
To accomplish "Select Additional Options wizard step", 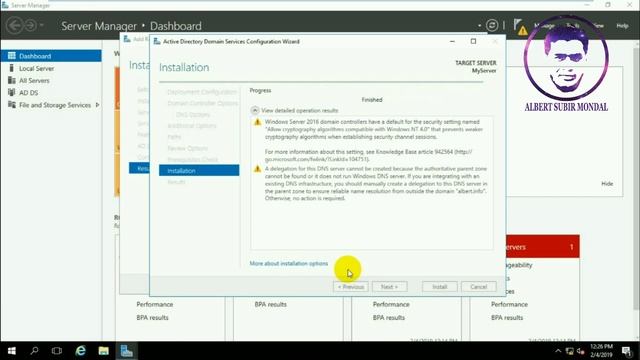I will click(192, 126).
